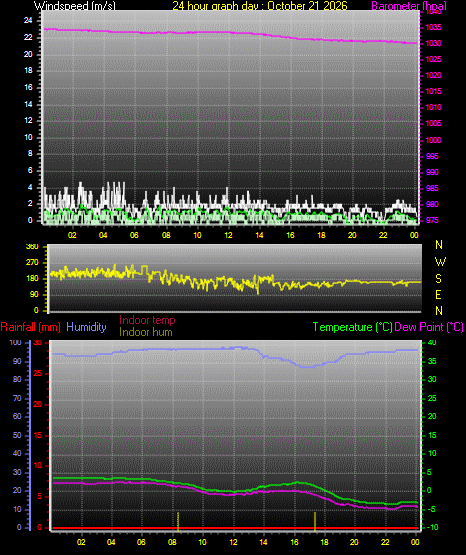Select the "Indoor hum" legend label
The image size is (466, 555).
pyautogui.click(x=146, y=332)
